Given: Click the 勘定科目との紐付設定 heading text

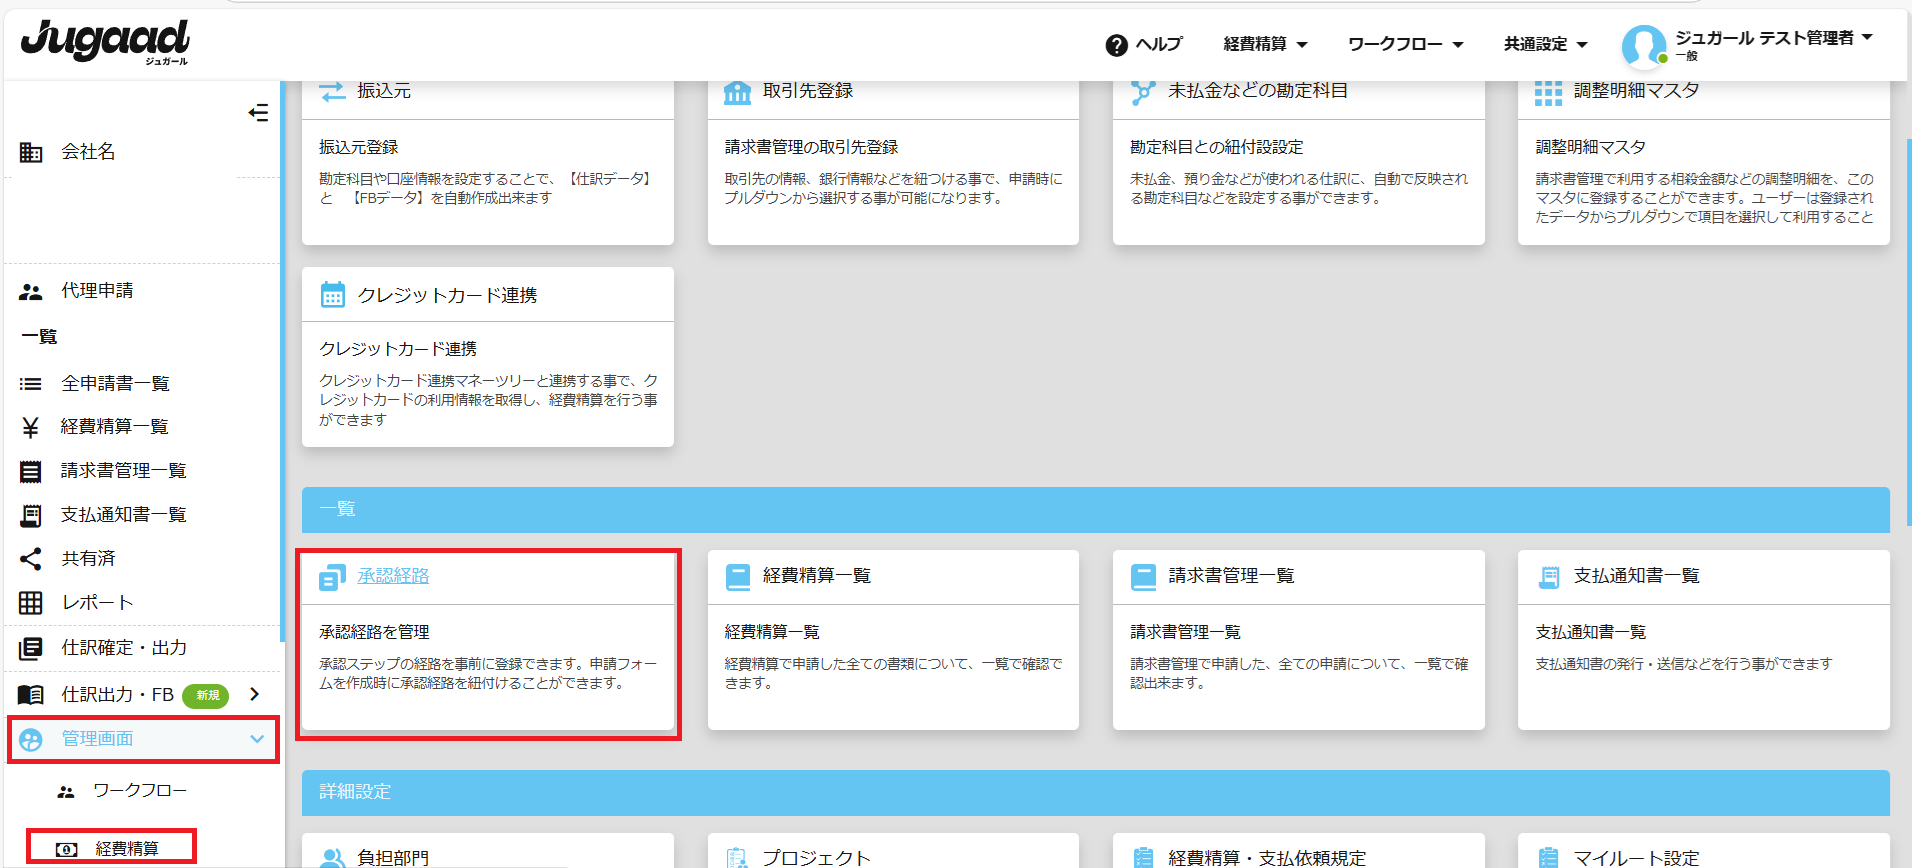Looking at the screenshot, I should (x=1216, y=147).
